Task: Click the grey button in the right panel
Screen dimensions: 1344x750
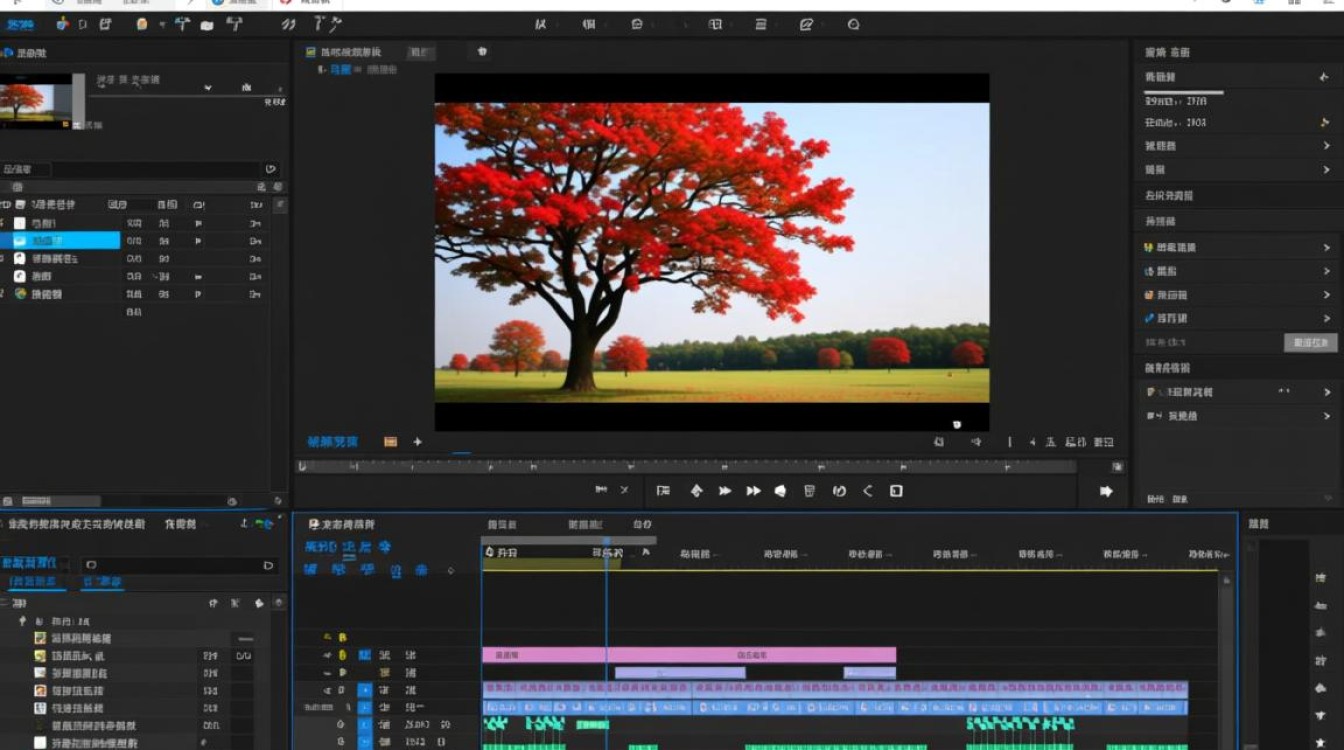Action: [x=1310, y=343]
